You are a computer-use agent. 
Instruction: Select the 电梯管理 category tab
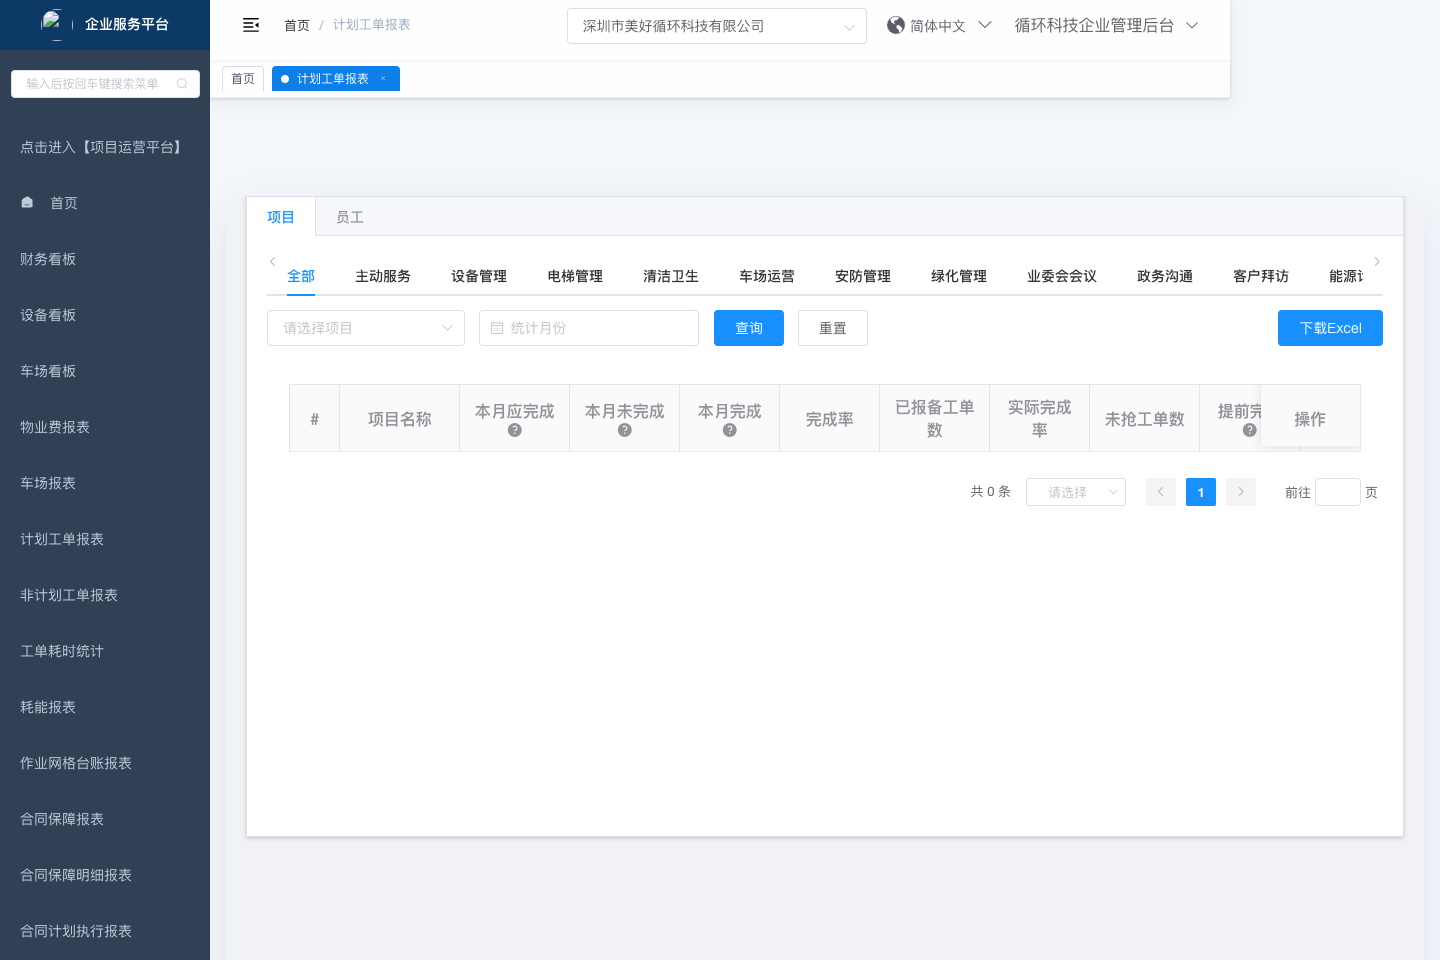575,276
